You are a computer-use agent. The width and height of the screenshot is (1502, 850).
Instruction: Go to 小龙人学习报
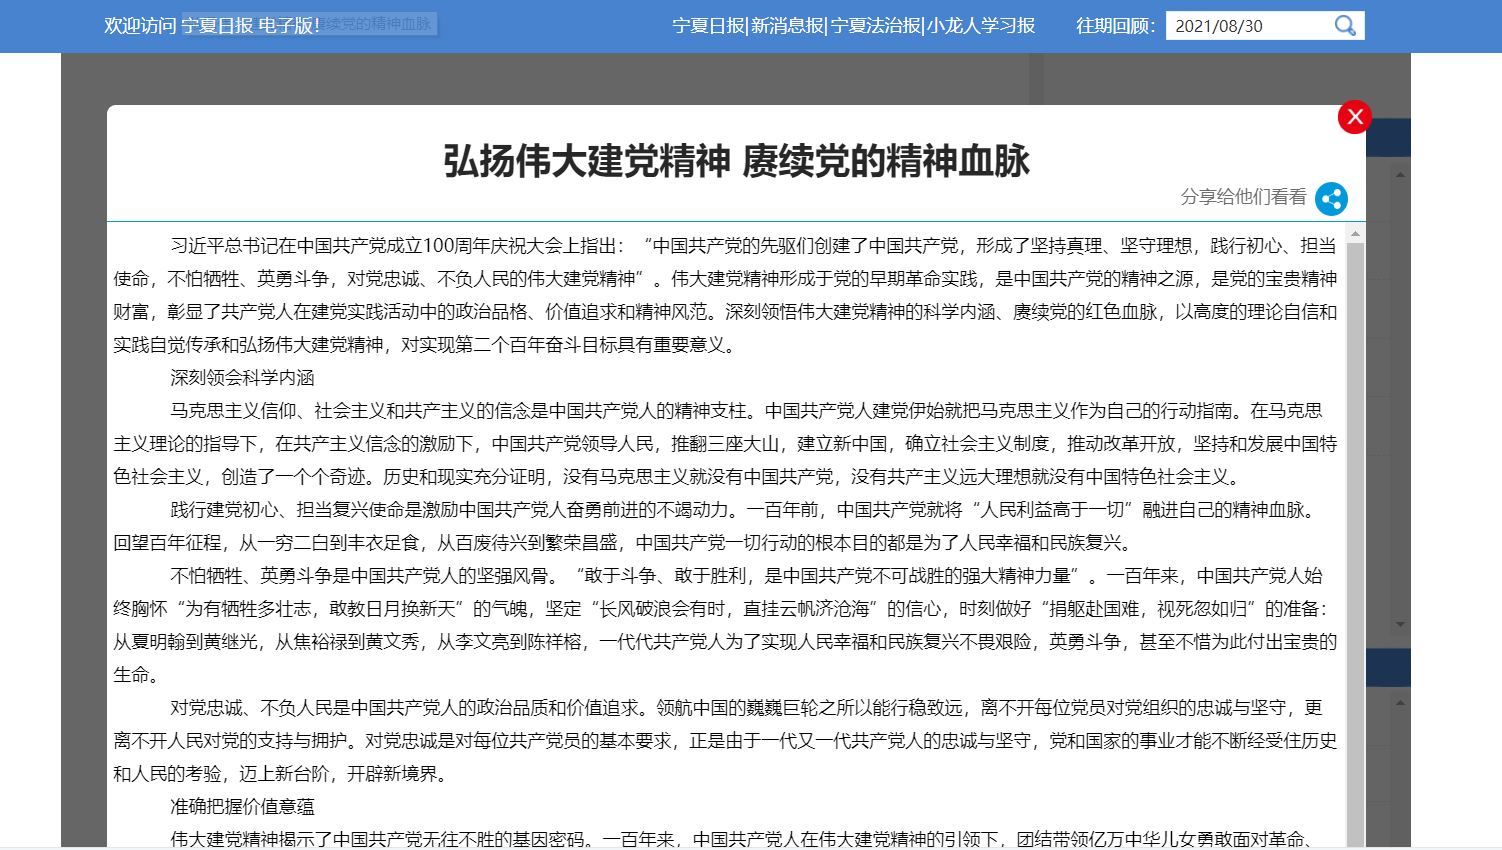(x=981, y=26)
